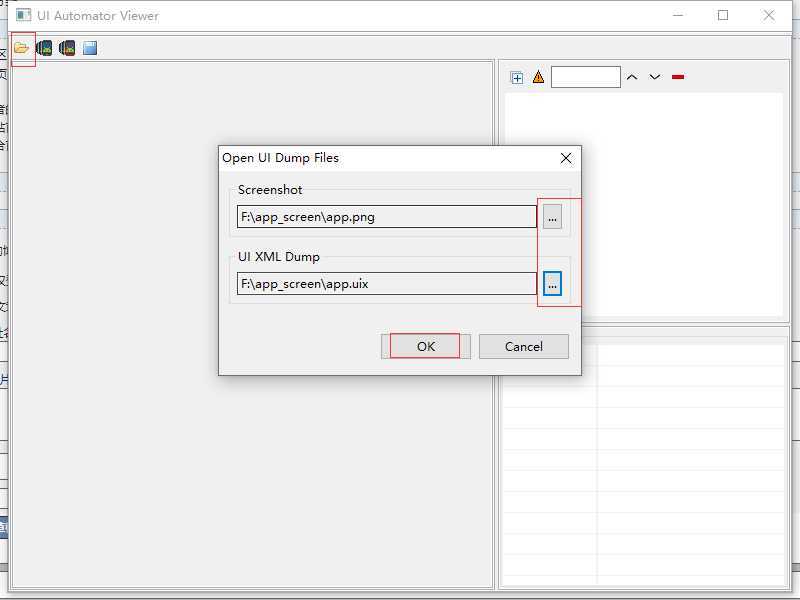This screenshot has width=800, height=600.
Task: Cancel the Open UI Dump Files dialog
Action: point(523,346)
